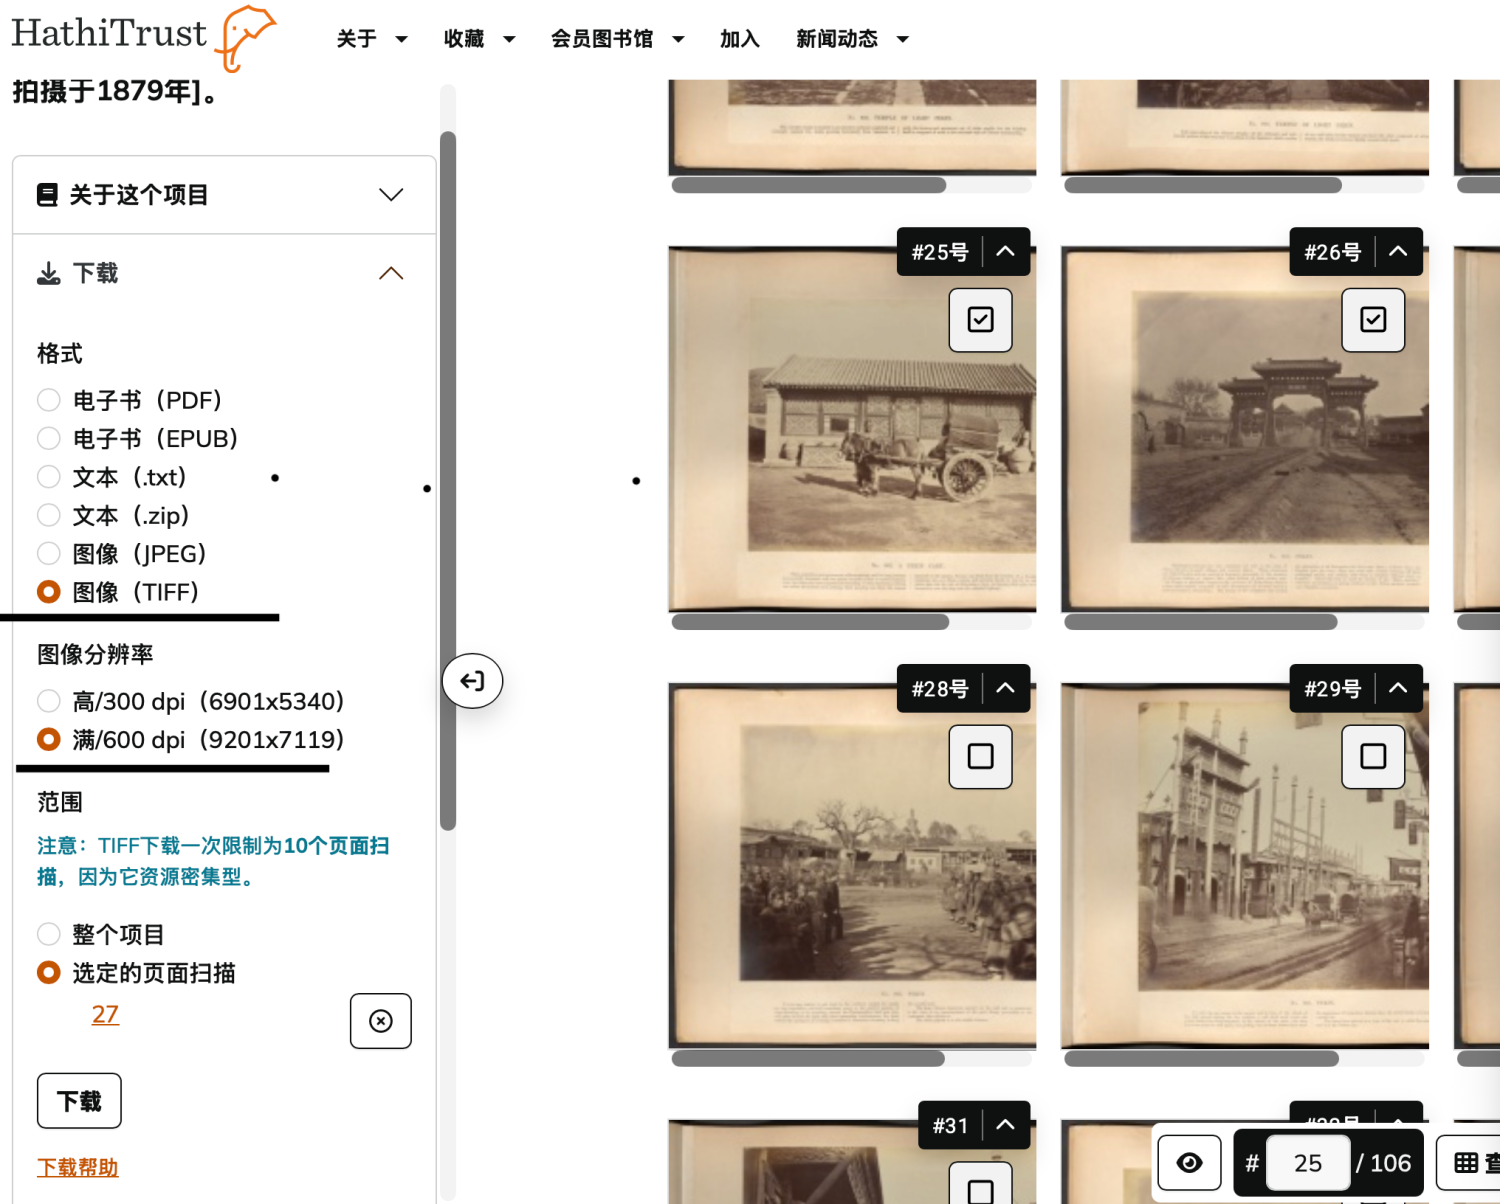The height and width of the screenshot is (1204, 1500).
Task: Open the 会员图书馆 dropdown menu
Action: tap(617, 39)
